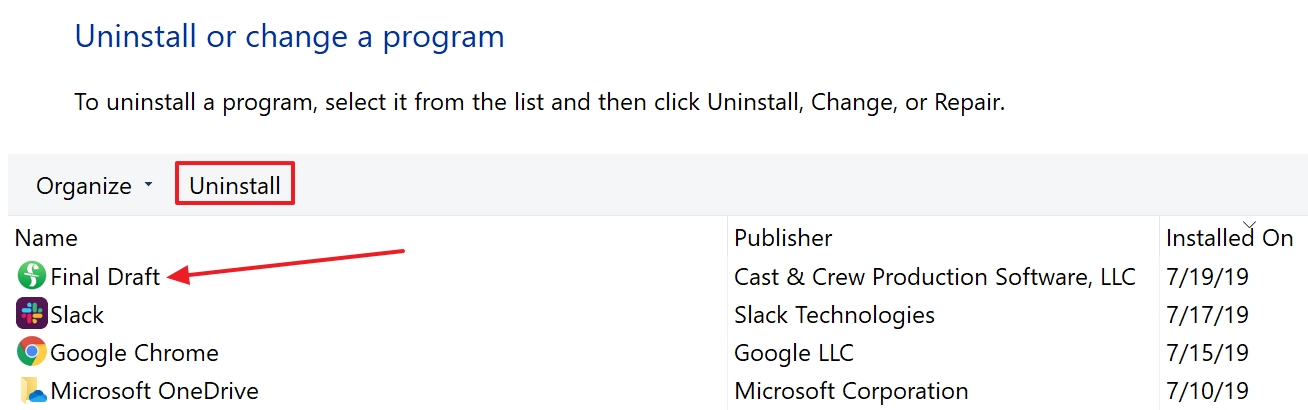Screen dimensions: 1308x410
Task: Sort by the Name column header
Action: [46, 238]
